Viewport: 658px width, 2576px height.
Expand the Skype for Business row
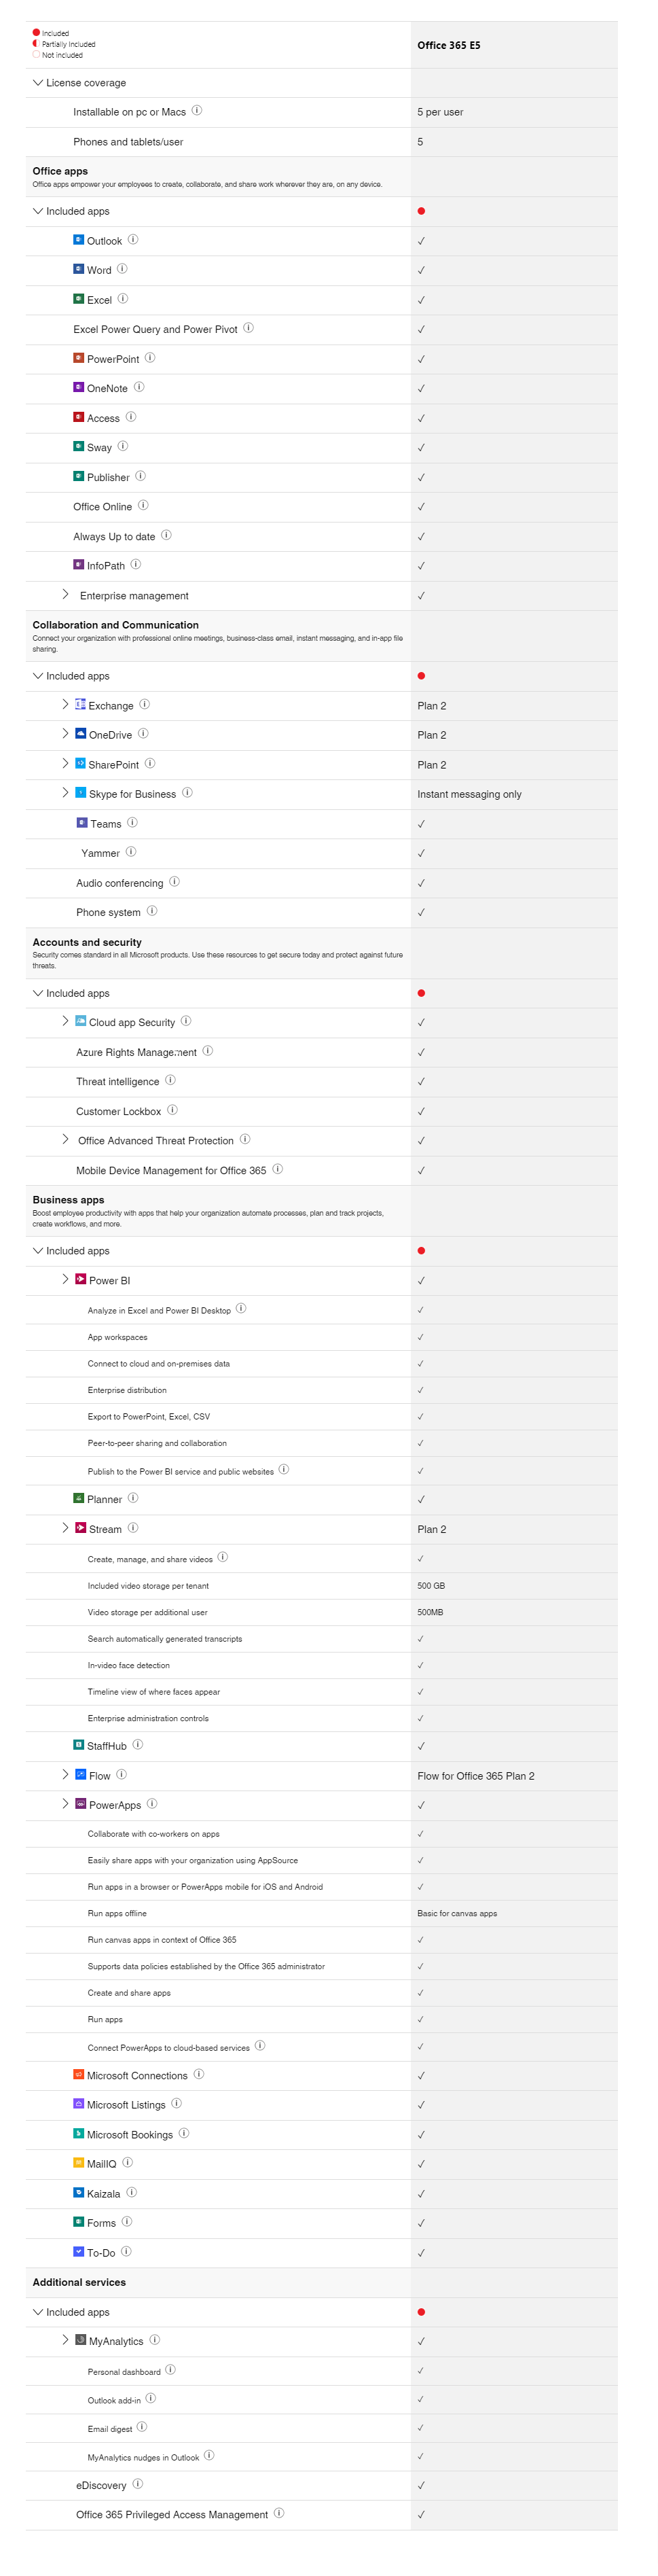[66, 793]
